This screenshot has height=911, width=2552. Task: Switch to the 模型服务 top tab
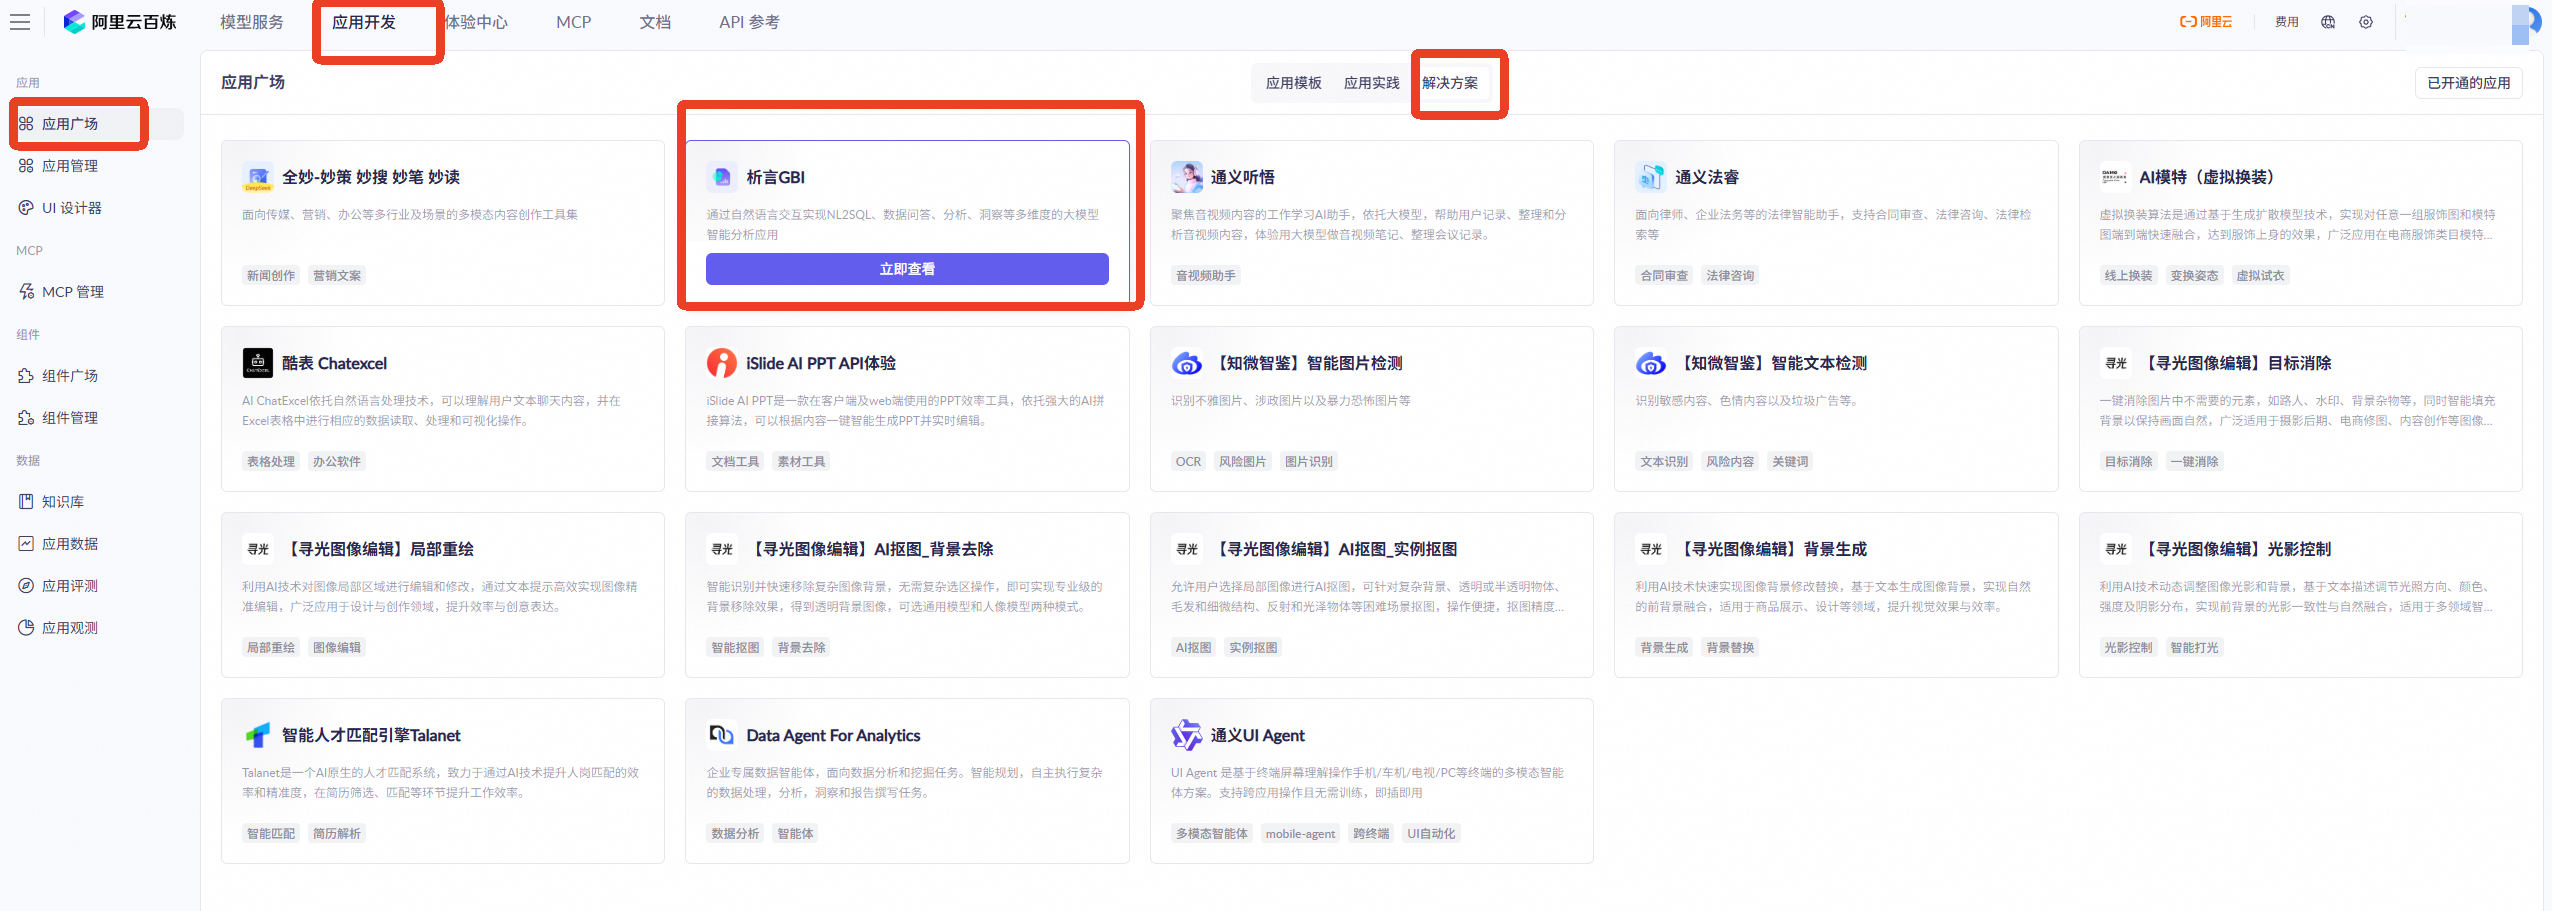[x=252, y=22]
